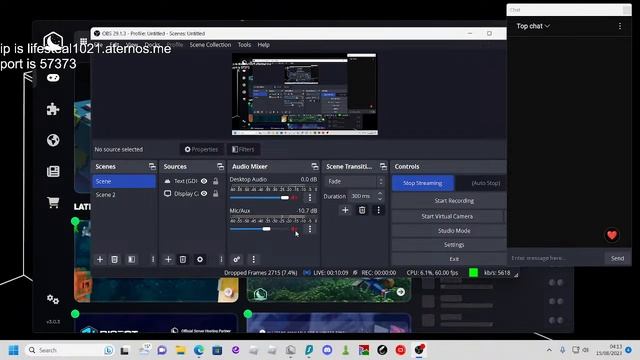Open the Fade transition dropdown

pyautogui.click(x=355, y=181)
